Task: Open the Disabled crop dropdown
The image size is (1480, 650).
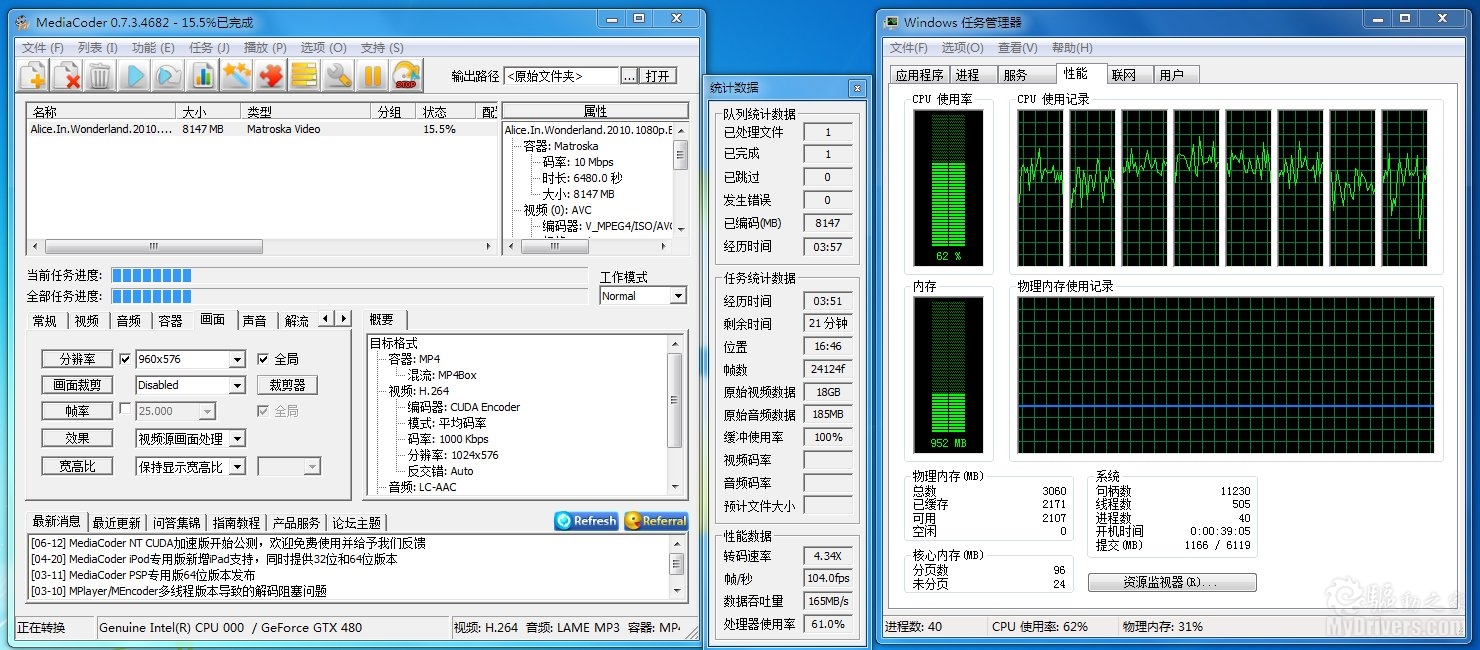Action: click(x=237, y=385)
